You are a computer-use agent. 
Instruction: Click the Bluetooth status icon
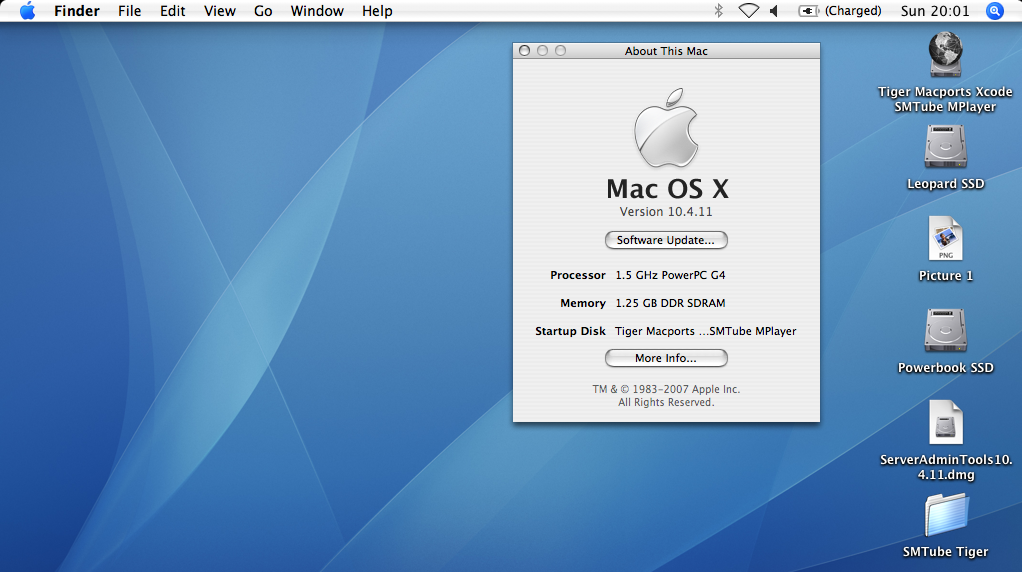point(718,10)
